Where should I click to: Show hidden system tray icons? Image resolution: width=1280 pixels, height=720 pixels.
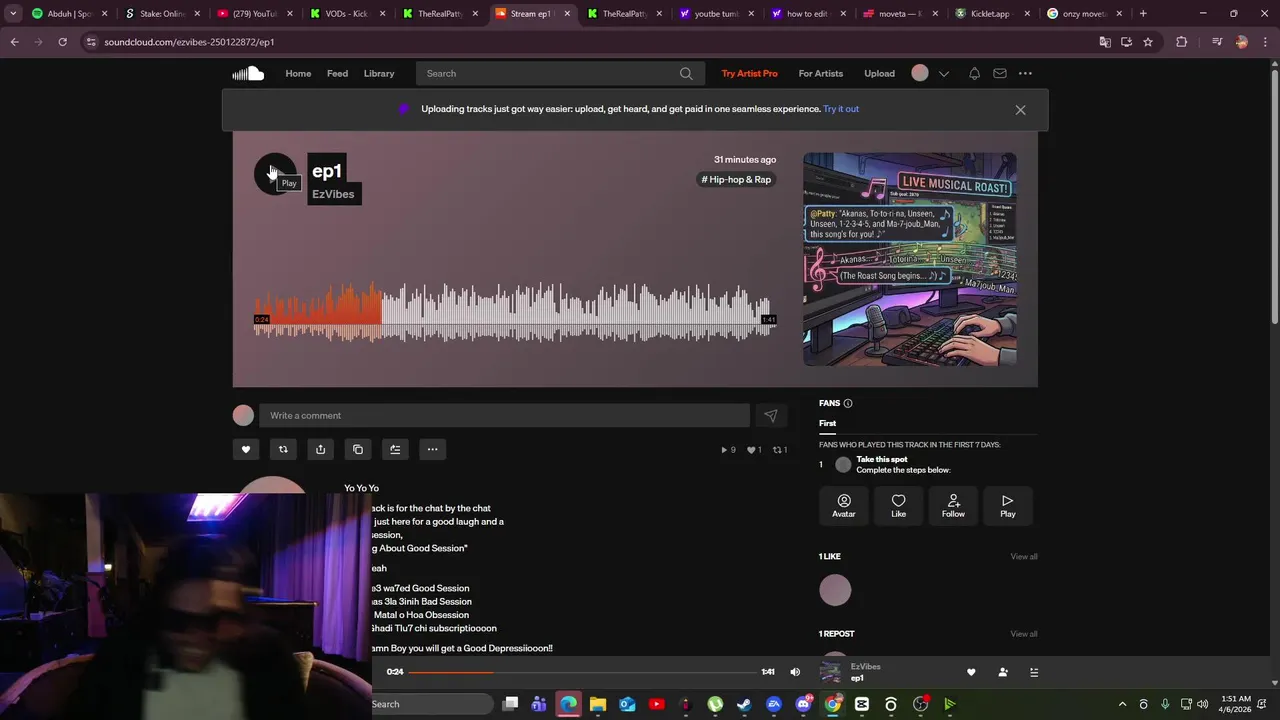pos(1122,704)
